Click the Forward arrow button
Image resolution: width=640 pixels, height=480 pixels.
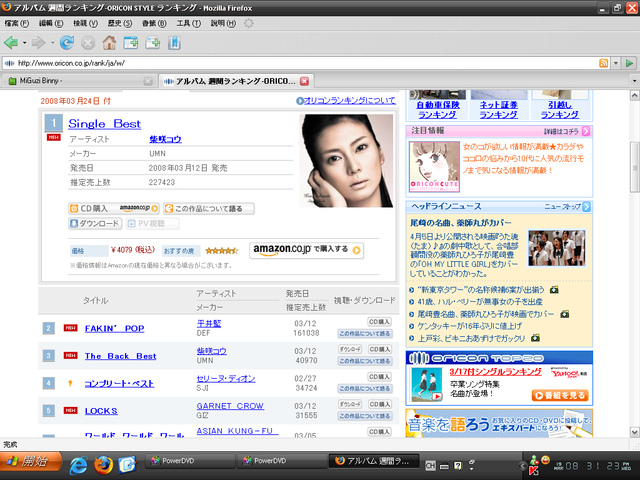(x=38, y=42)
